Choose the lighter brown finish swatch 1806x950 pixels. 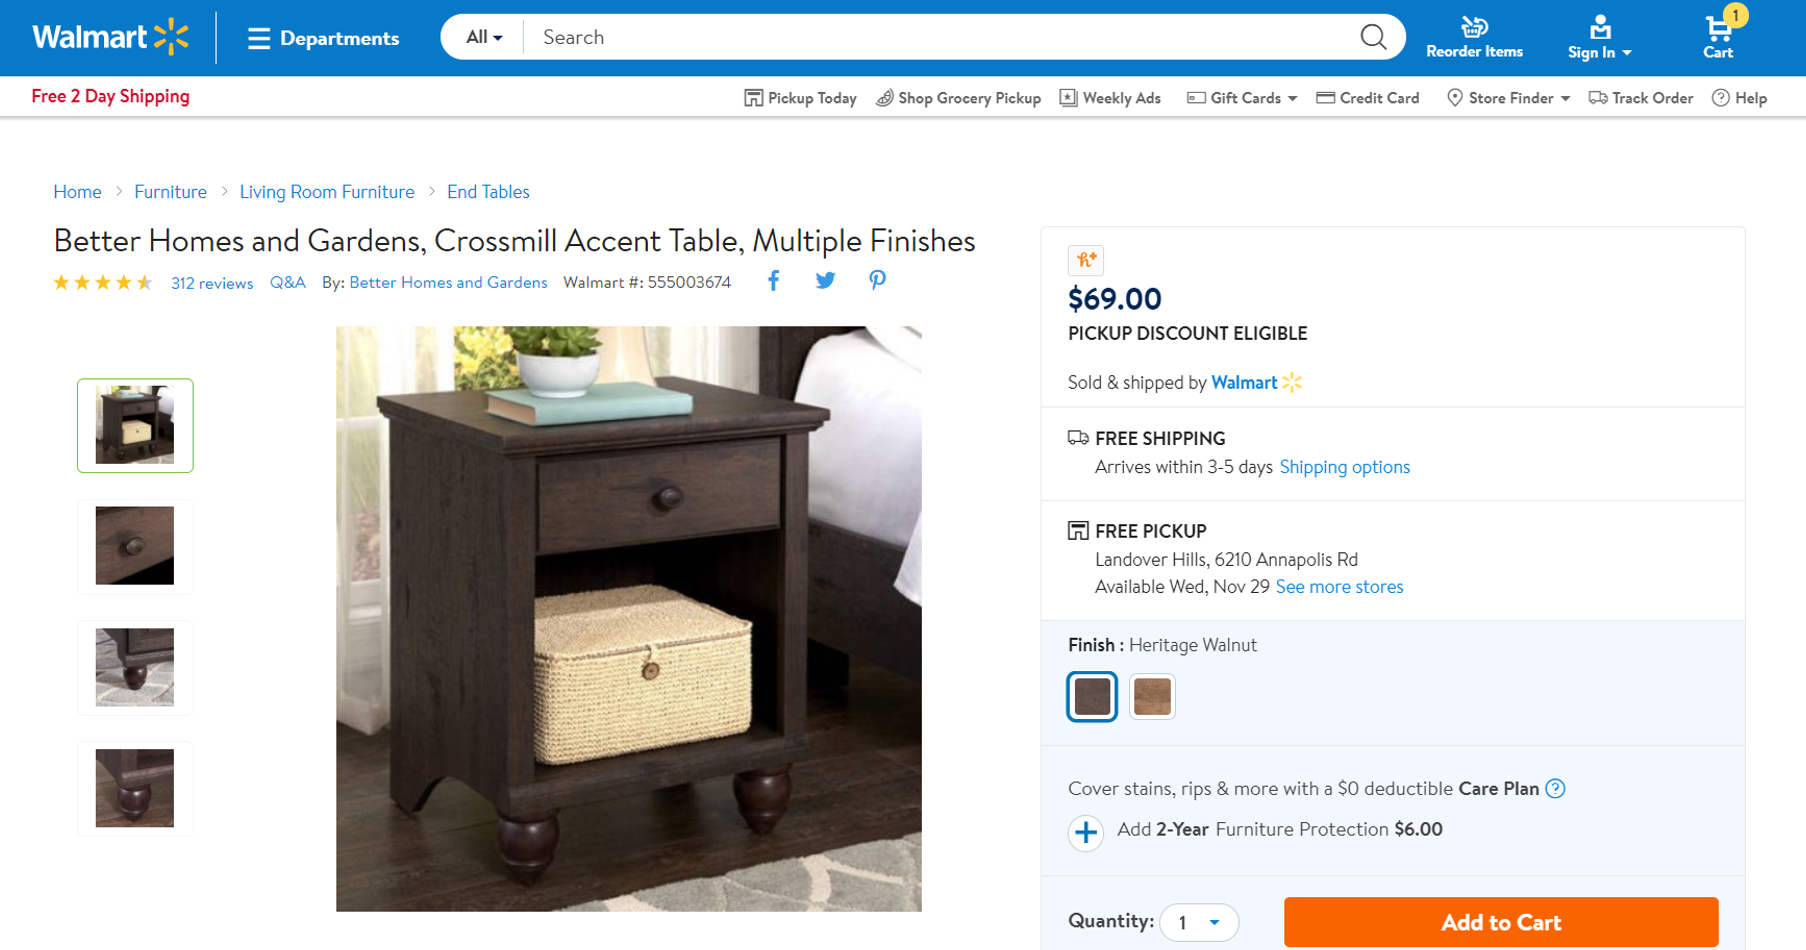[x=1152, y=696]
